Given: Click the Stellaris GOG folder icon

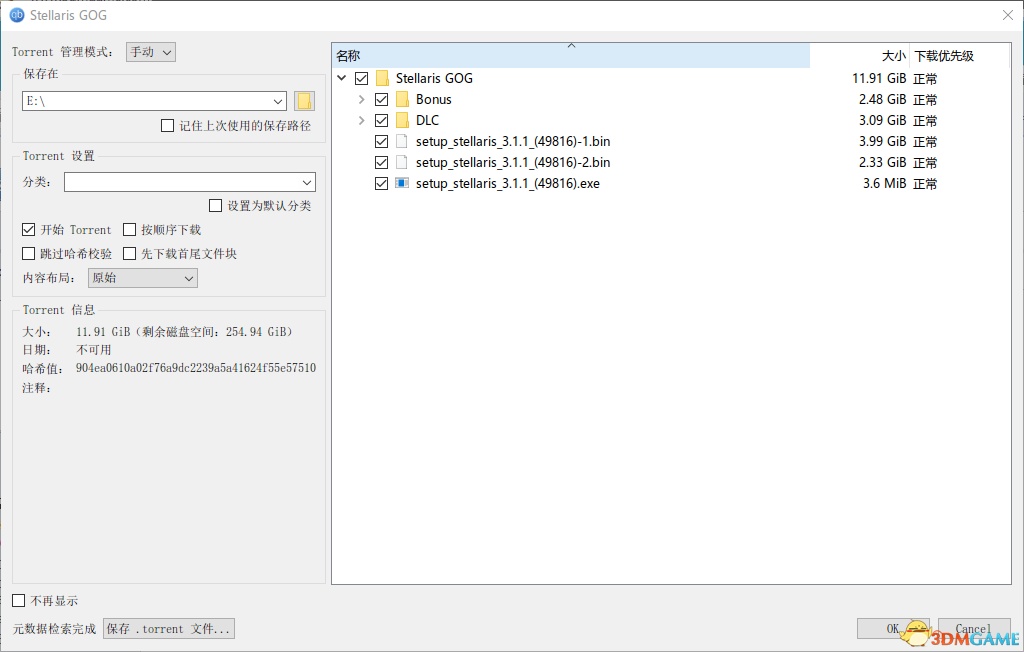Looking at the screenshot, I should click(383, 78).
